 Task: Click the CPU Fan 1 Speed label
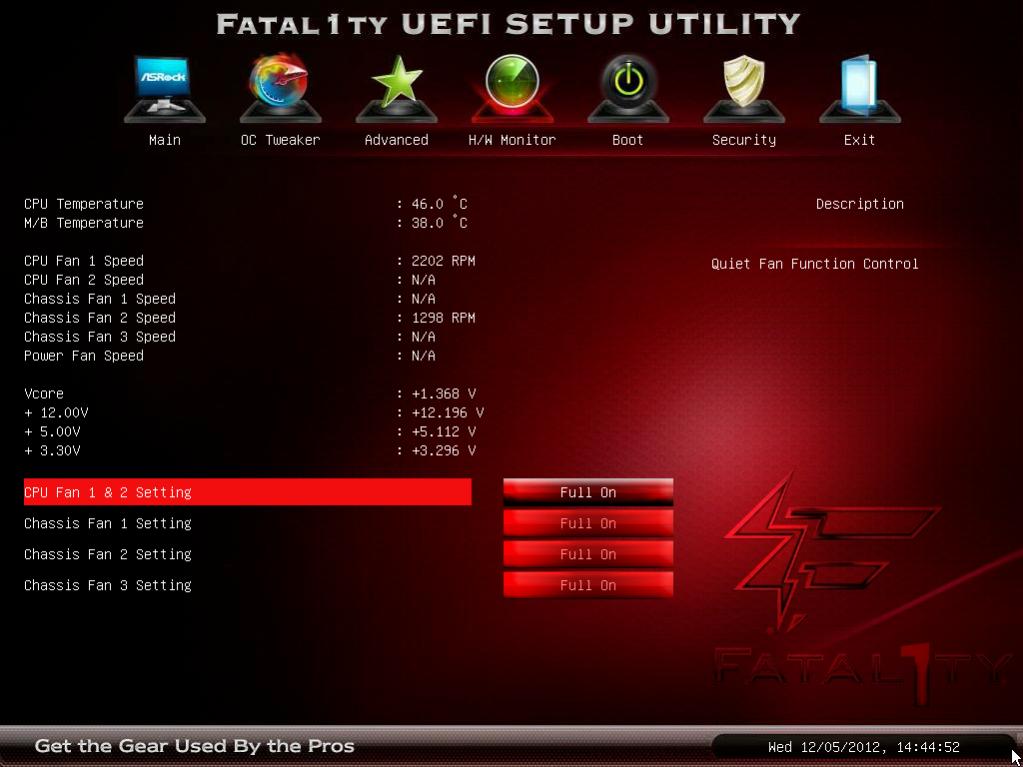click(x=84, y=261)
